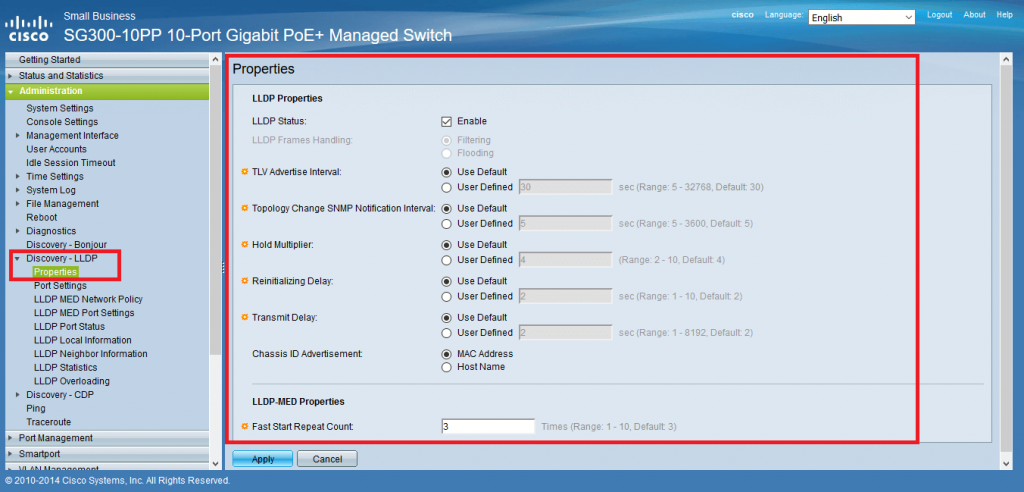Select User Defined for Transmit Delay
Image resolution: width=1024 pixels, height=492 pixels.
[447, 333]
